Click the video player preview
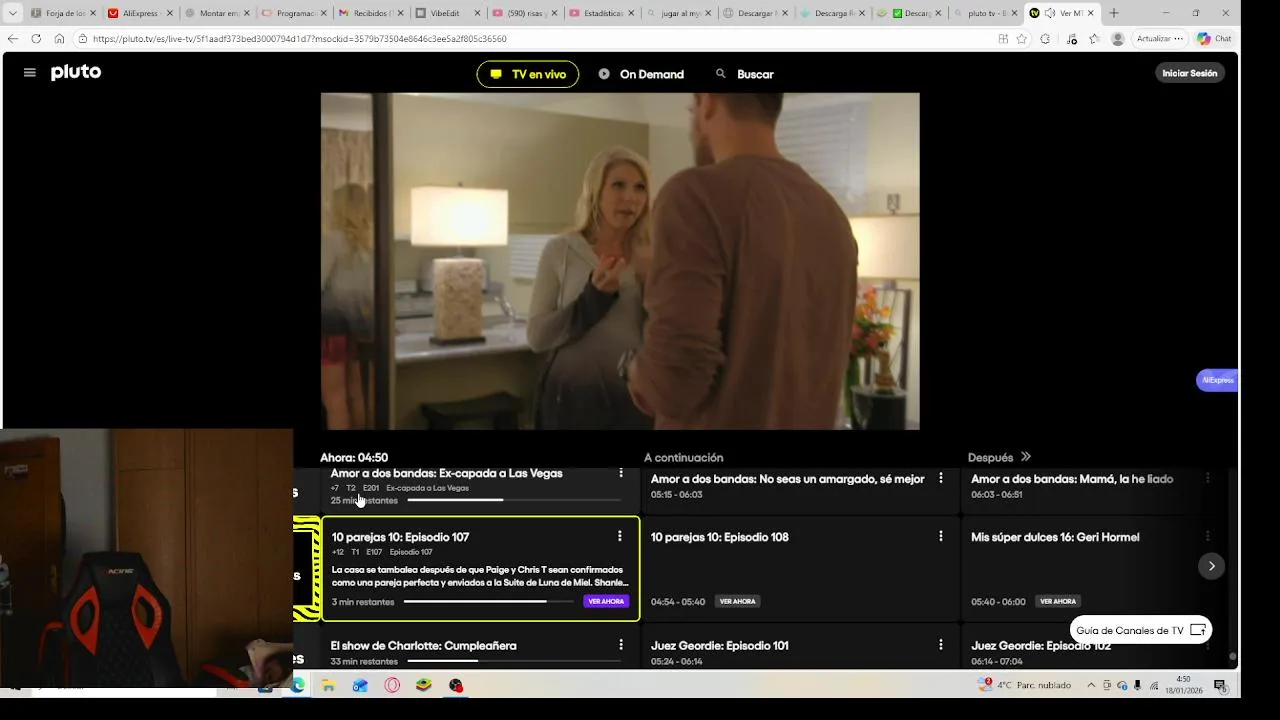This screenshot has height=720, width=1280. 620,261
